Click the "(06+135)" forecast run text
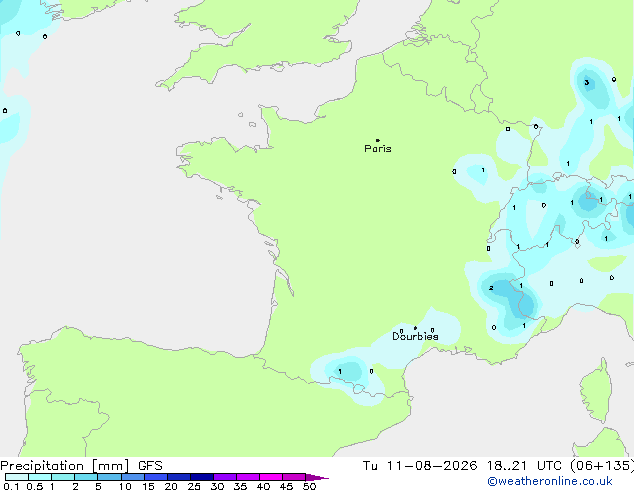634x490 pixels. coord(602,466)
